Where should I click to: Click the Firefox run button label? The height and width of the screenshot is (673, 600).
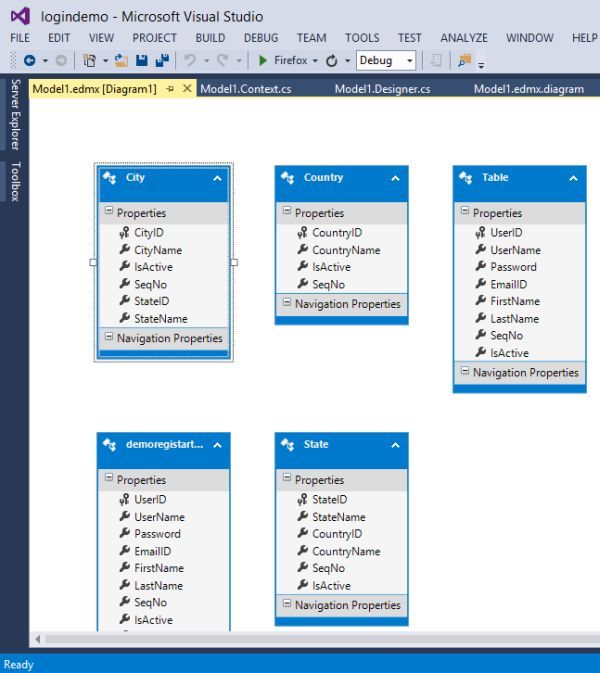pyautogui.click(x=291, y=60)
